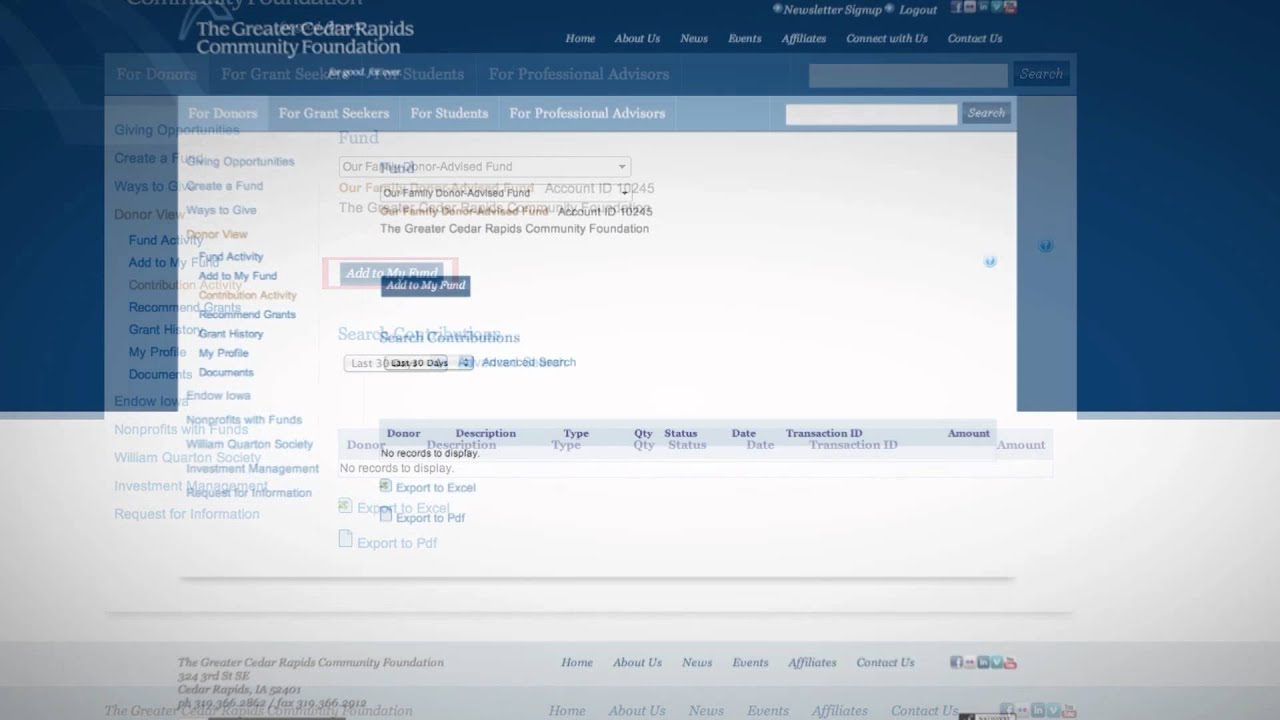Select faded For Donors in the upper navigation

point(156,74)
